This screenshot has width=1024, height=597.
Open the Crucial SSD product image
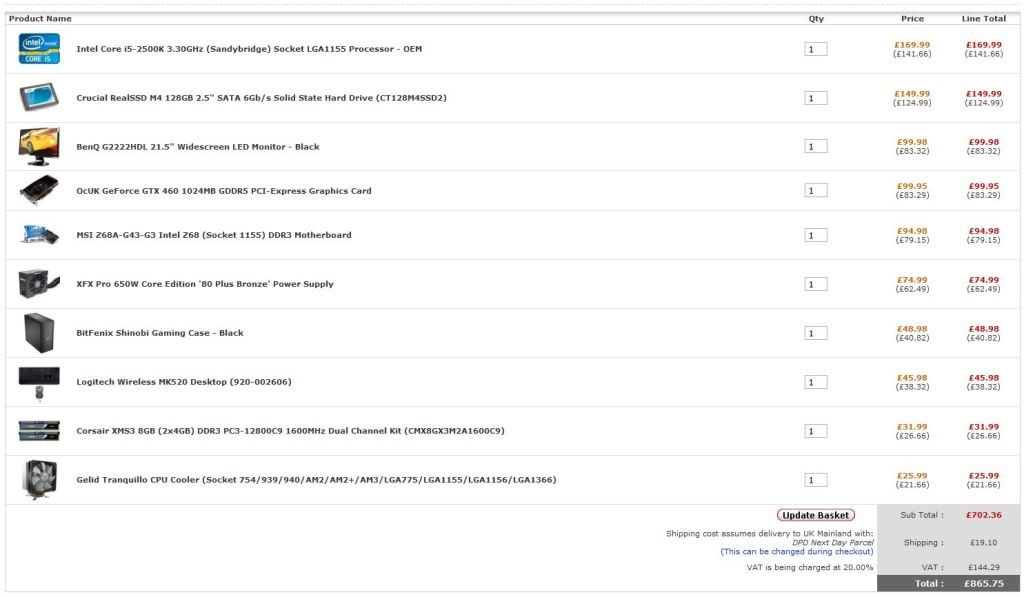[39, 97]
